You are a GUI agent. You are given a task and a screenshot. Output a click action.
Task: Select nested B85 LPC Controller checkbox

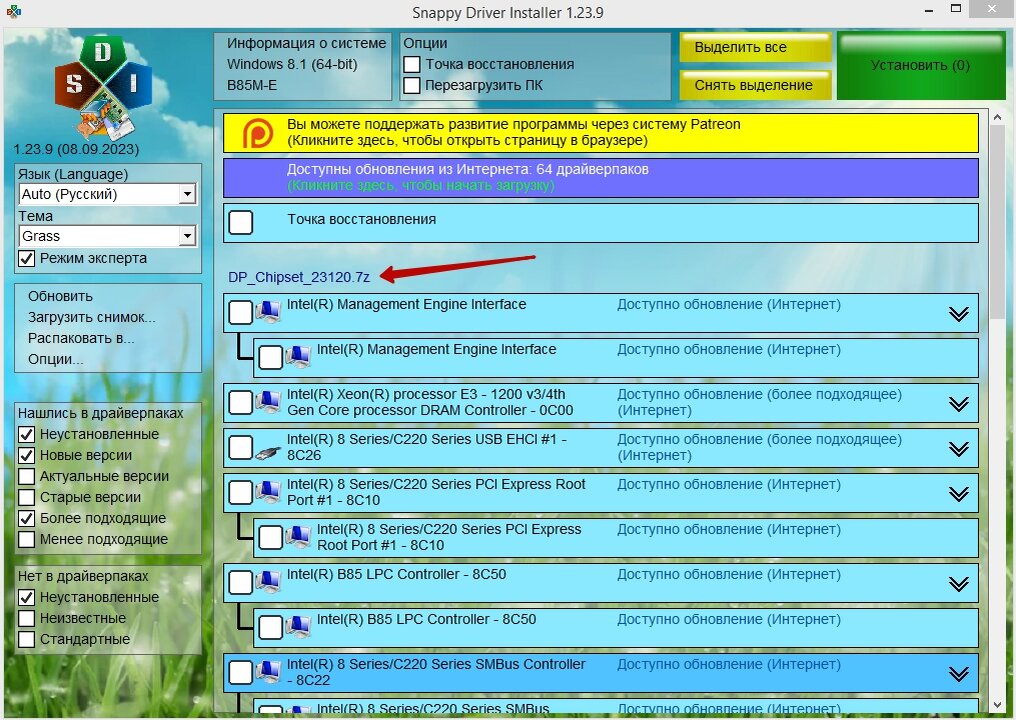pyautogui.click(x=271, y=628)
